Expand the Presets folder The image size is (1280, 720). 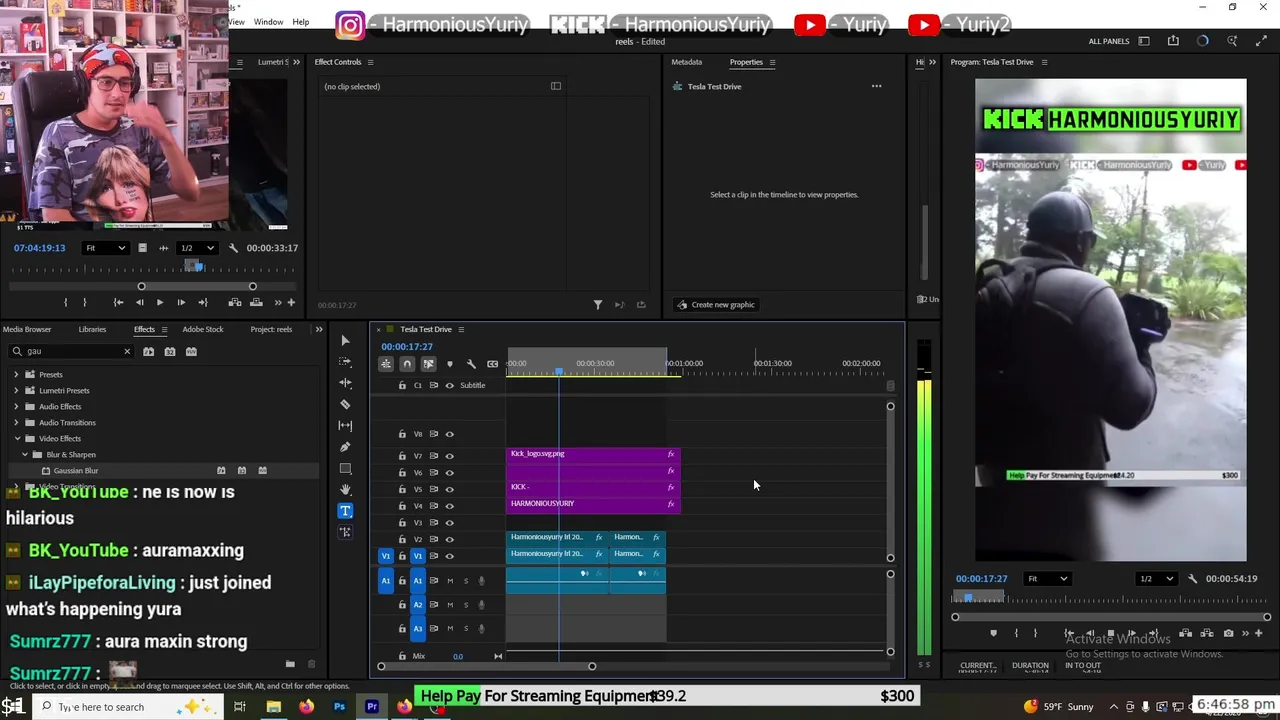click(16, 375)
